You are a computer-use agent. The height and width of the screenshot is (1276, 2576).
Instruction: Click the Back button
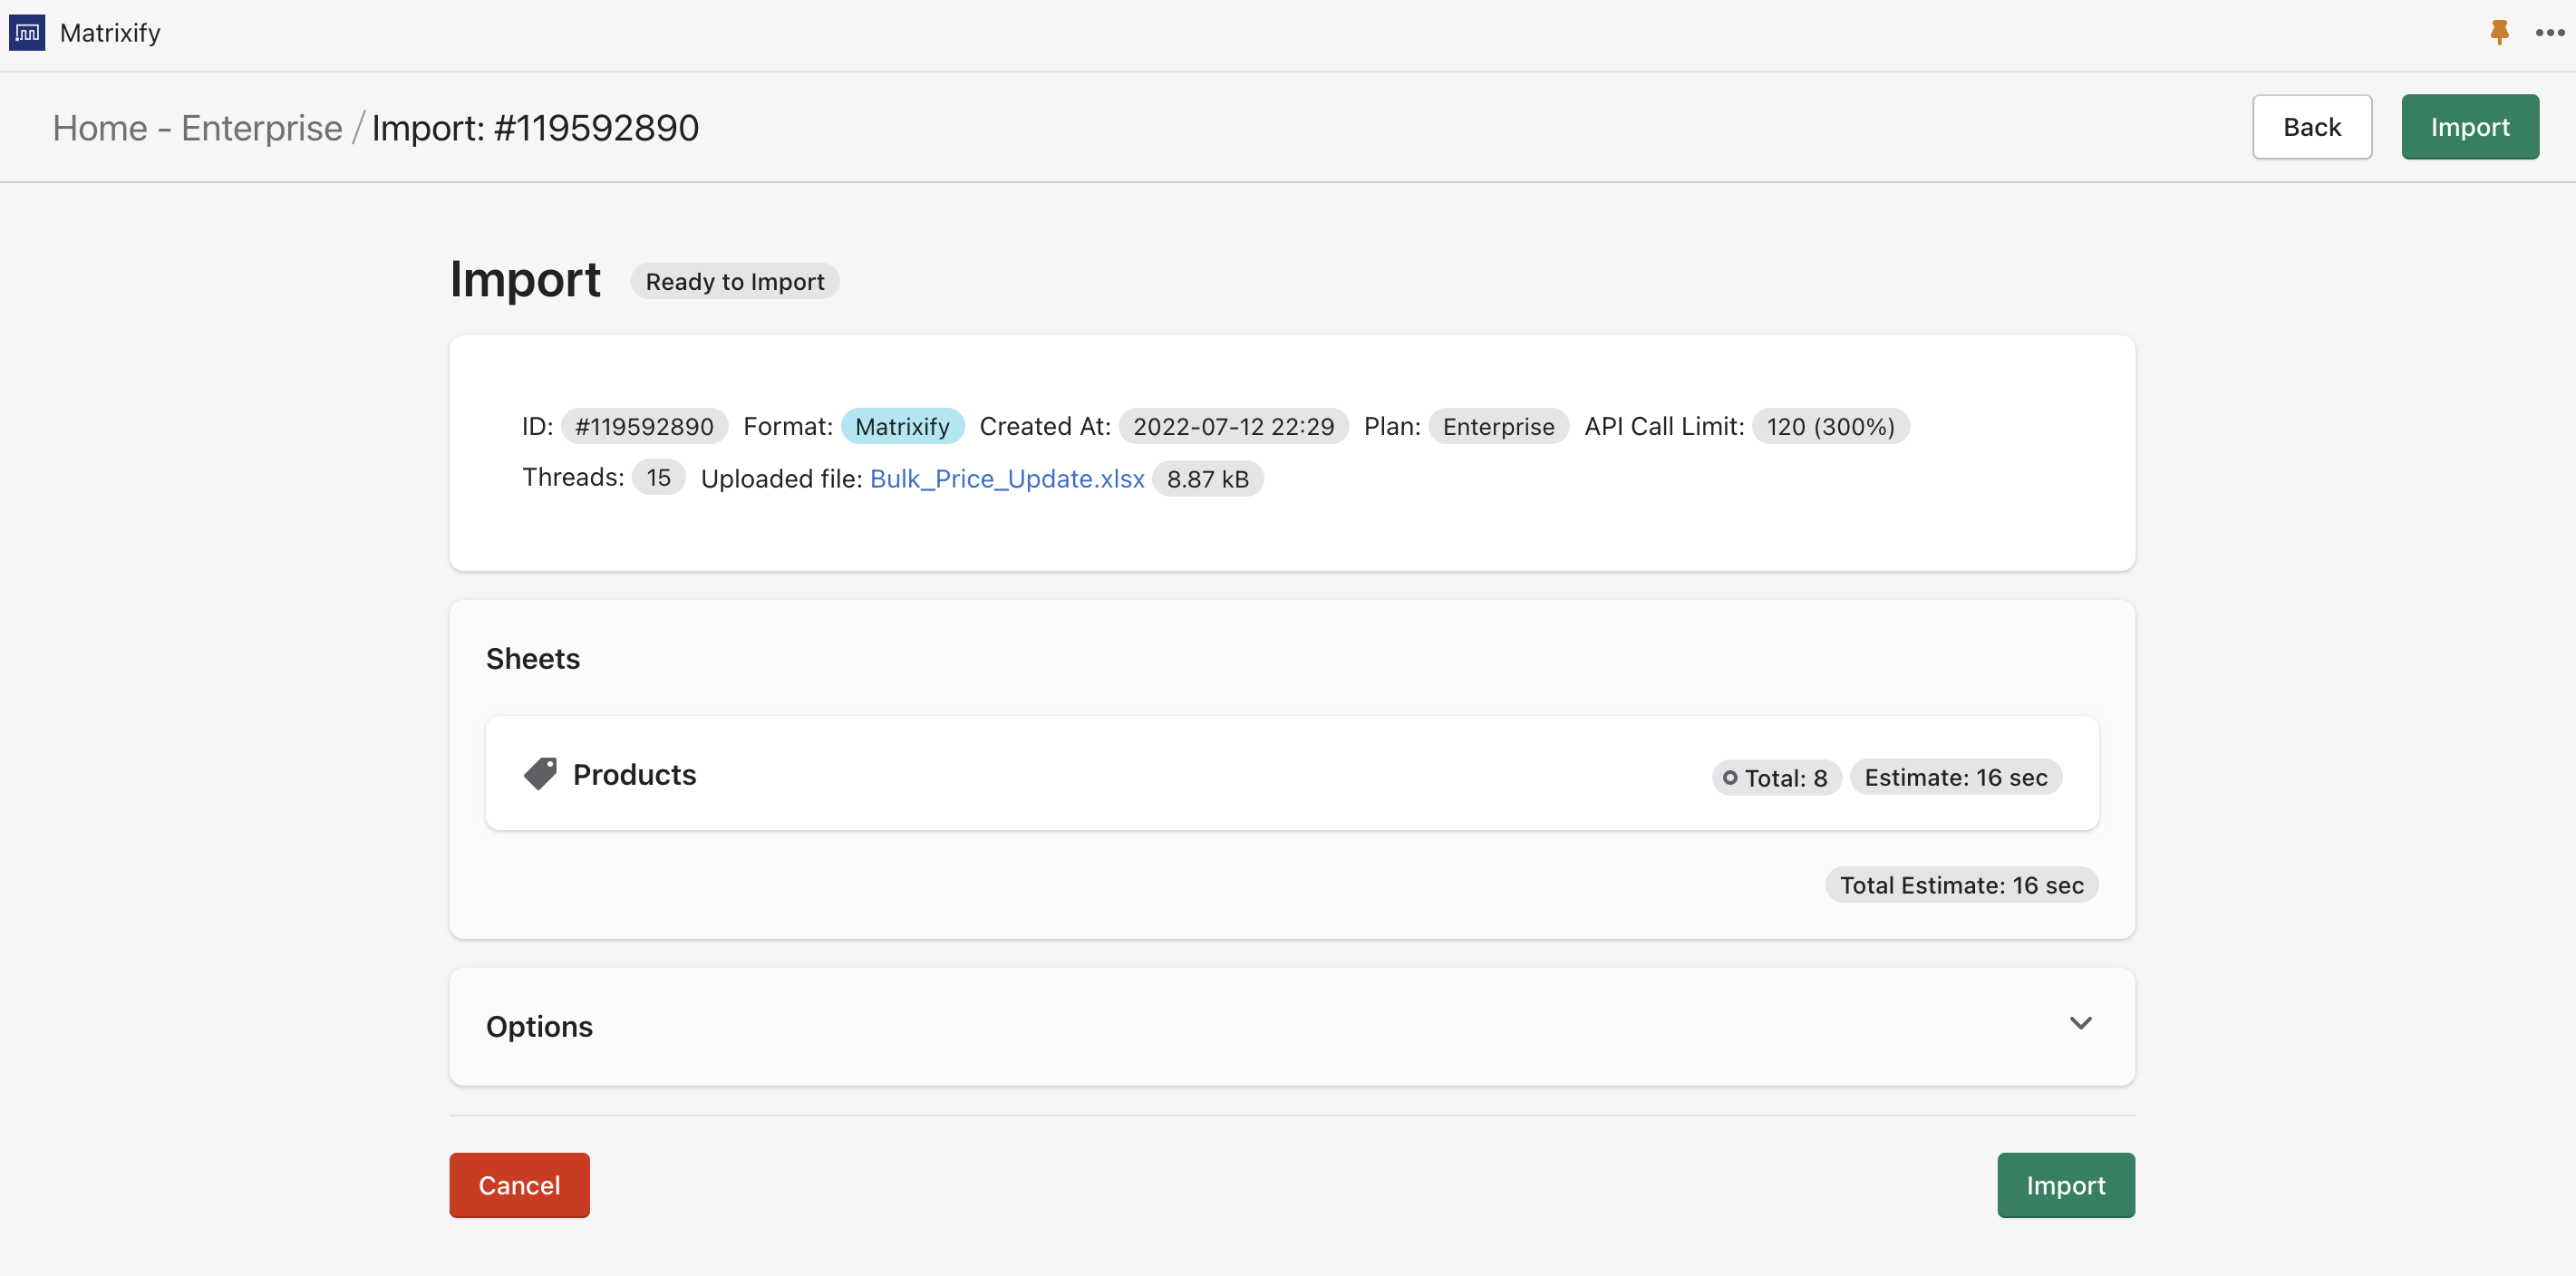[2312, 127]
